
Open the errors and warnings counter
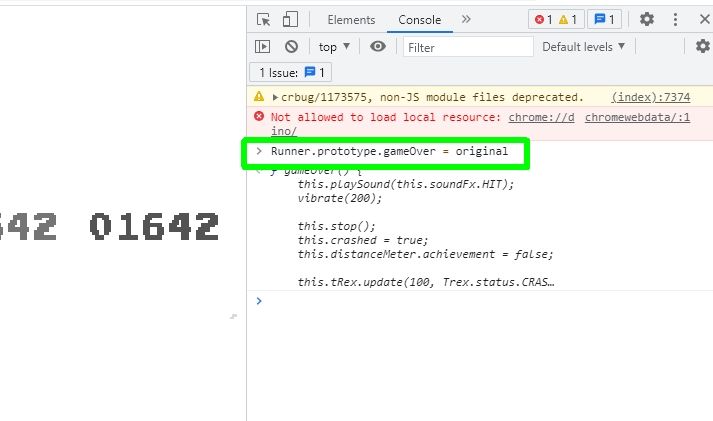[x=556, y=20]
